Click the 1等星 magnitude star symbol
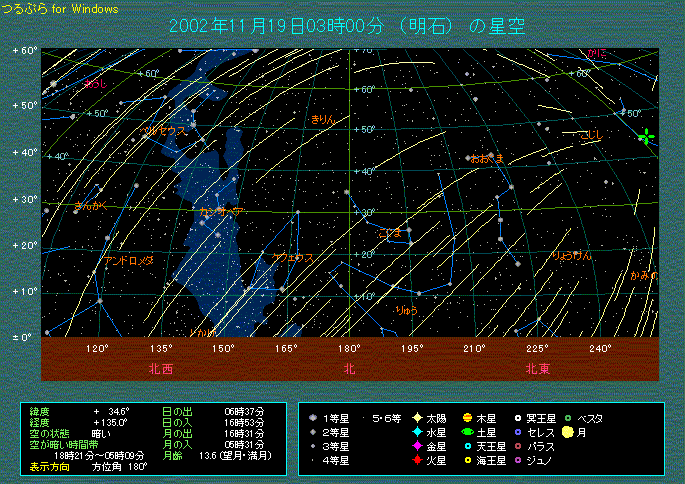 pos(314,418)
